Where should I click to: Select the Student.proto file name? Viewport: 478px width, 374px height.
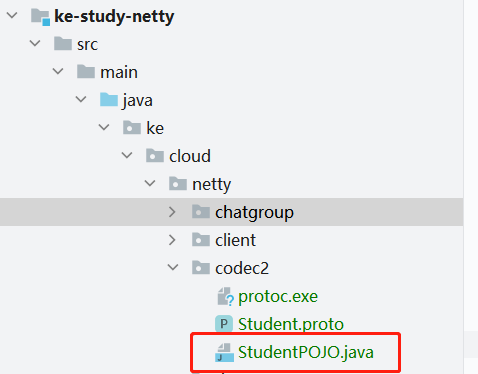pos(291,324)
